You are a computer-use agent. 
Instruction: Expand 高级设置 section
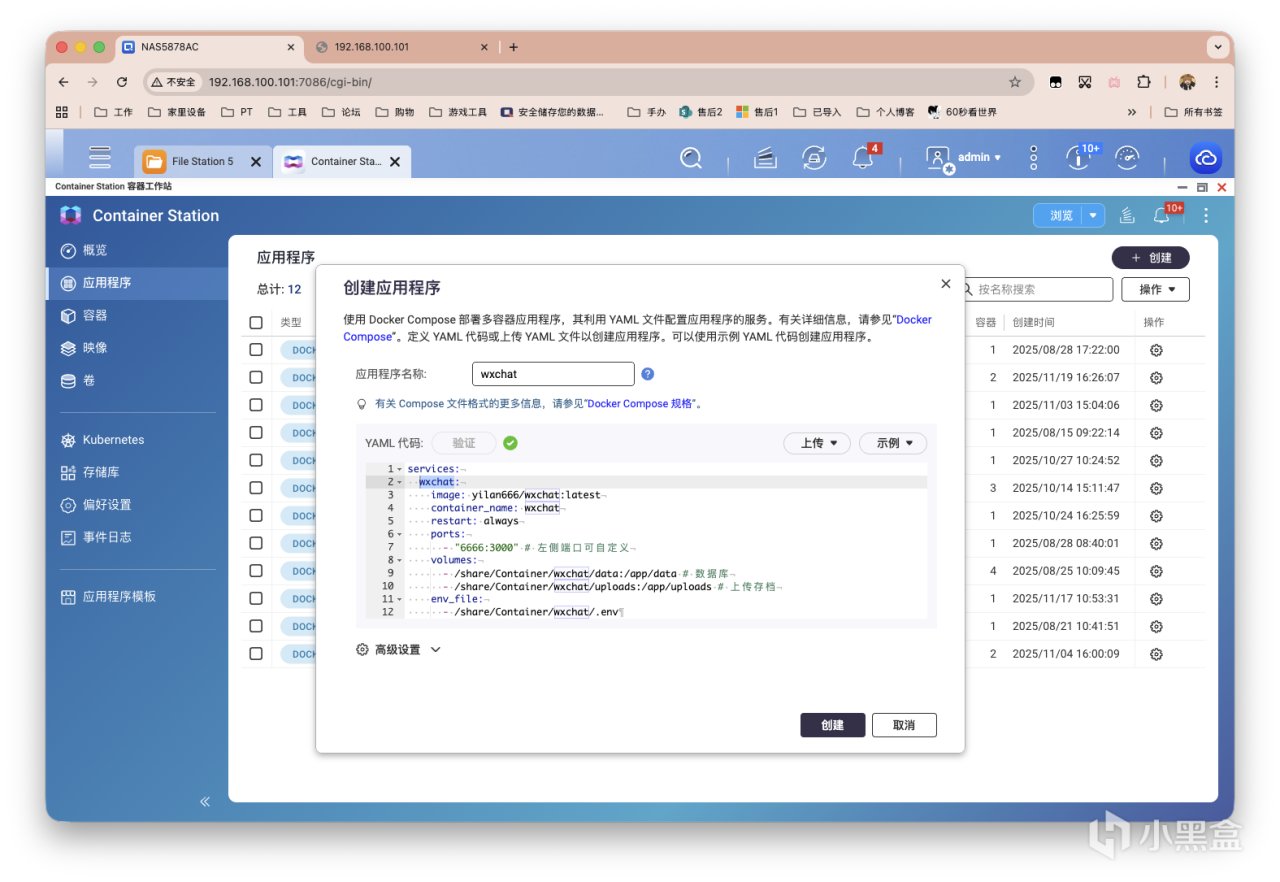(398, 650)
